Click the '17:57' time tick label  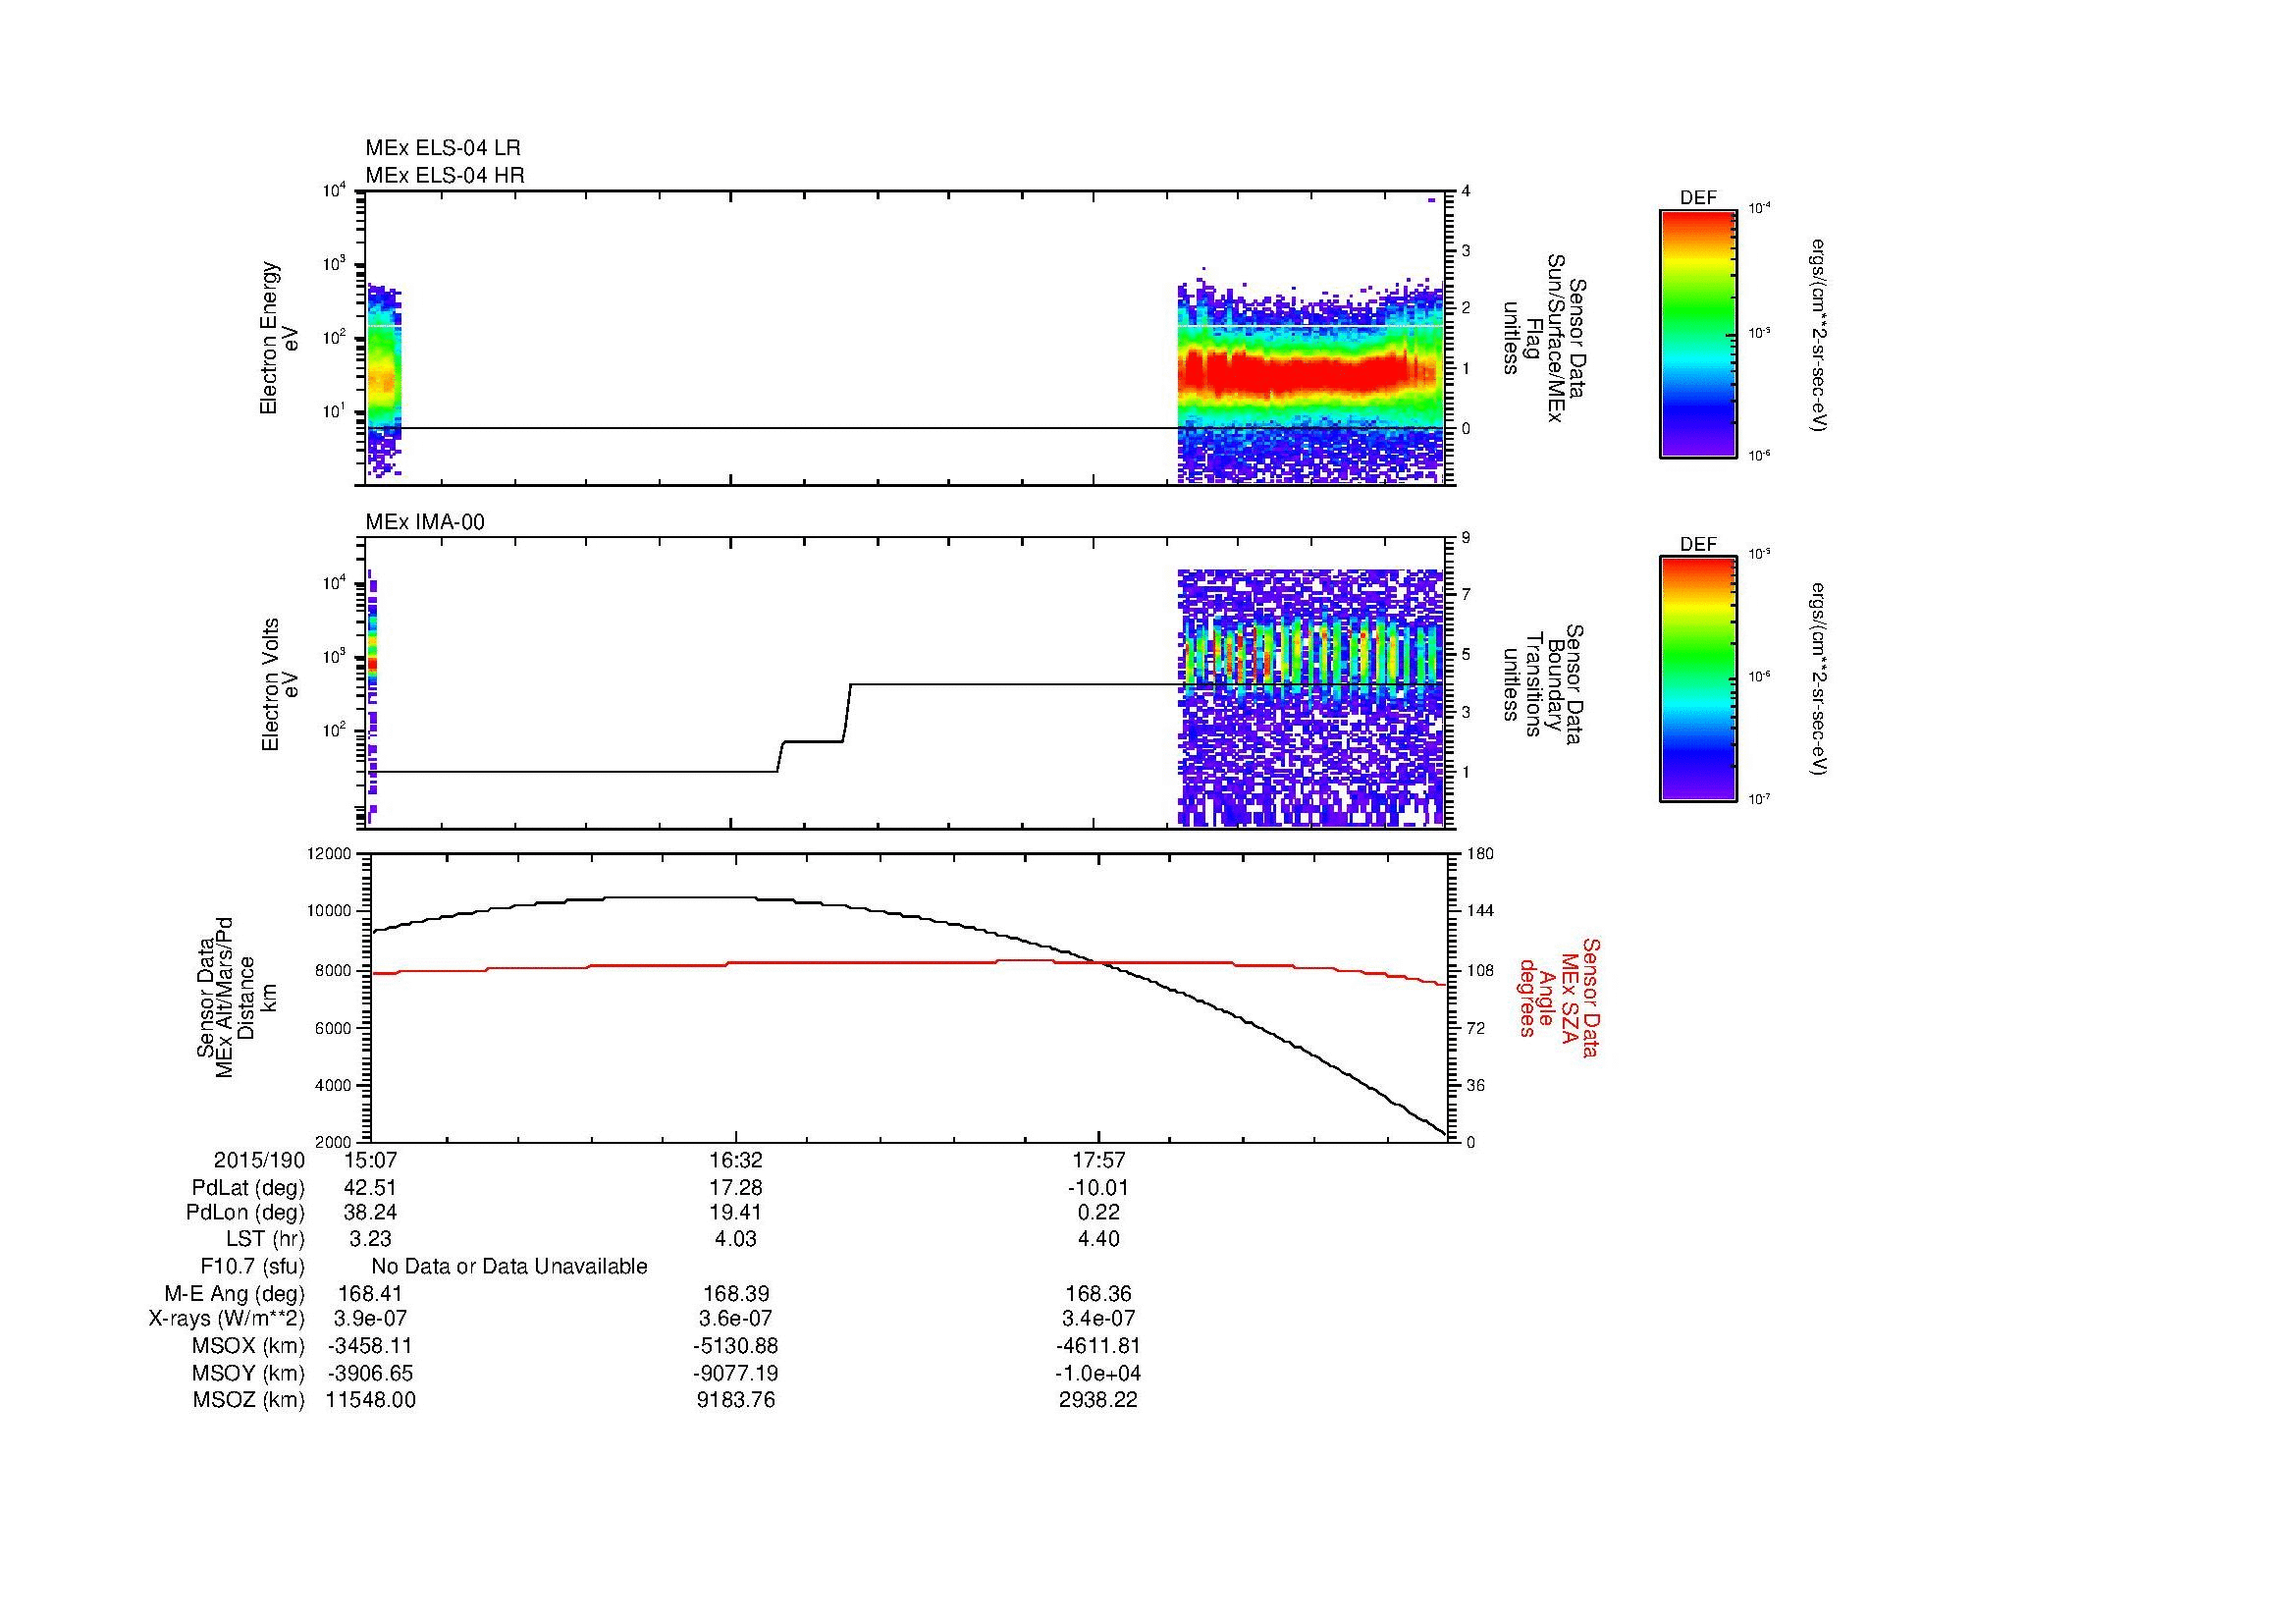point(1098,1161)
